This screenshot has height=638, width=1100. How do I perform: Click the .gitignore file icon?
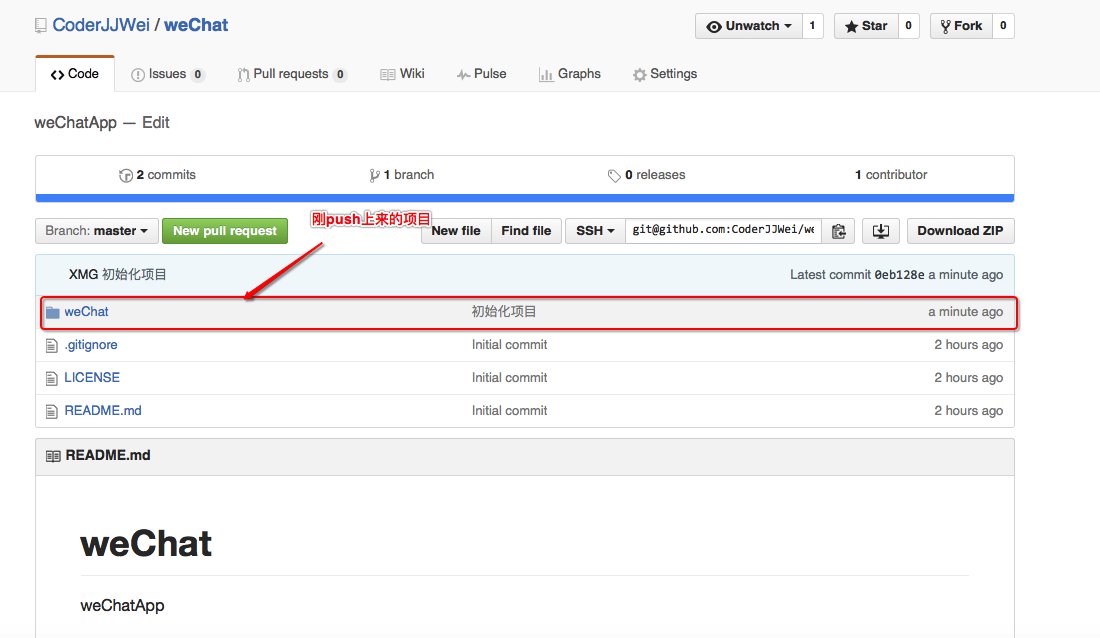point(51,345)
